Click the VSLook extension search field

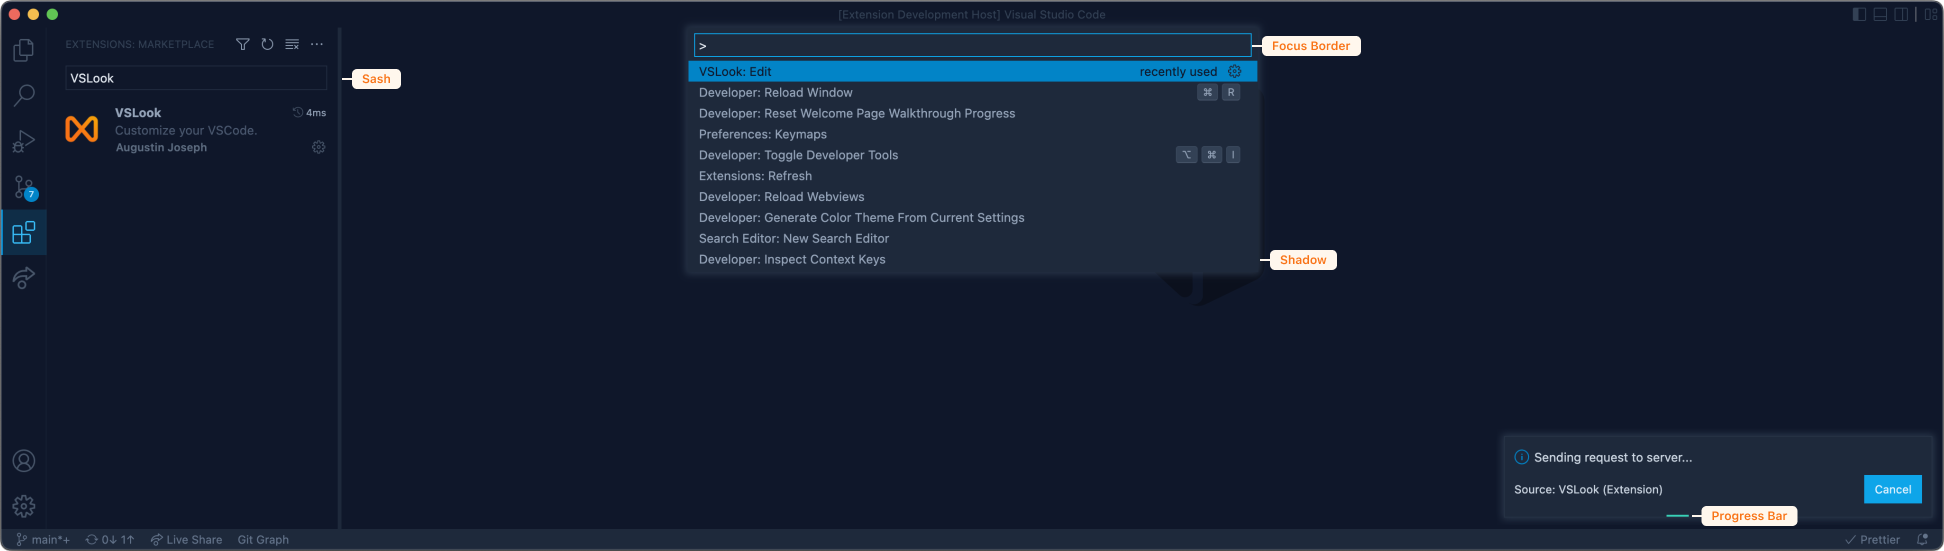[196, 78]
